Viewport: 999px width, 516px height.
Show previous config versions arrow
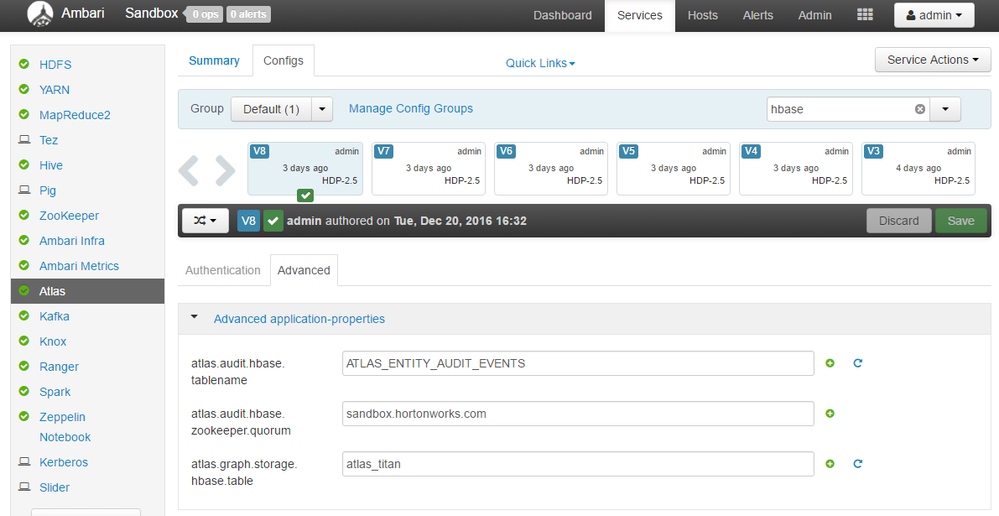(189, 170)
